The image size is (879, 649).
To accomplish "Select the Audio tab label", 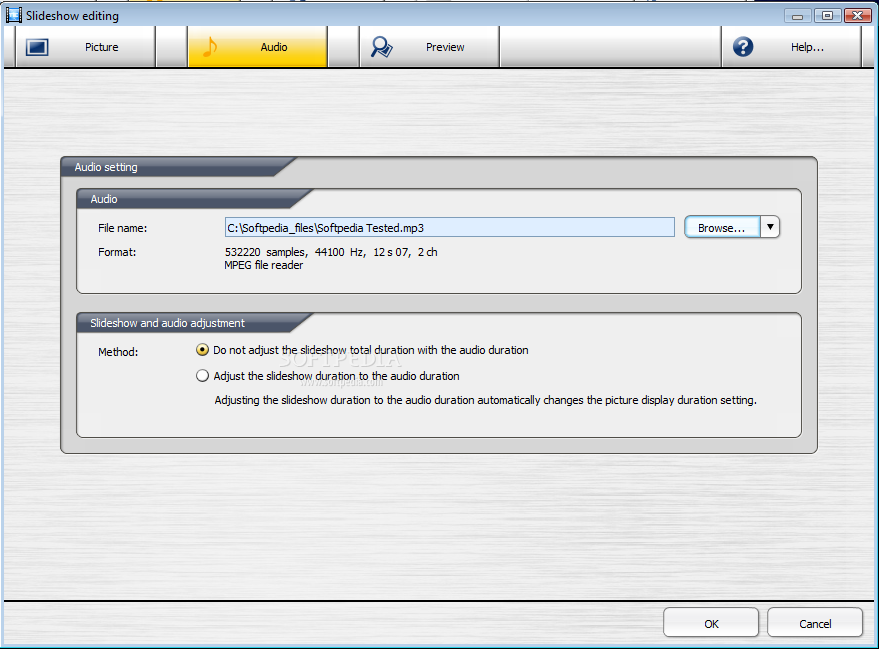I will pyautogui.click(x=274, y=47).
